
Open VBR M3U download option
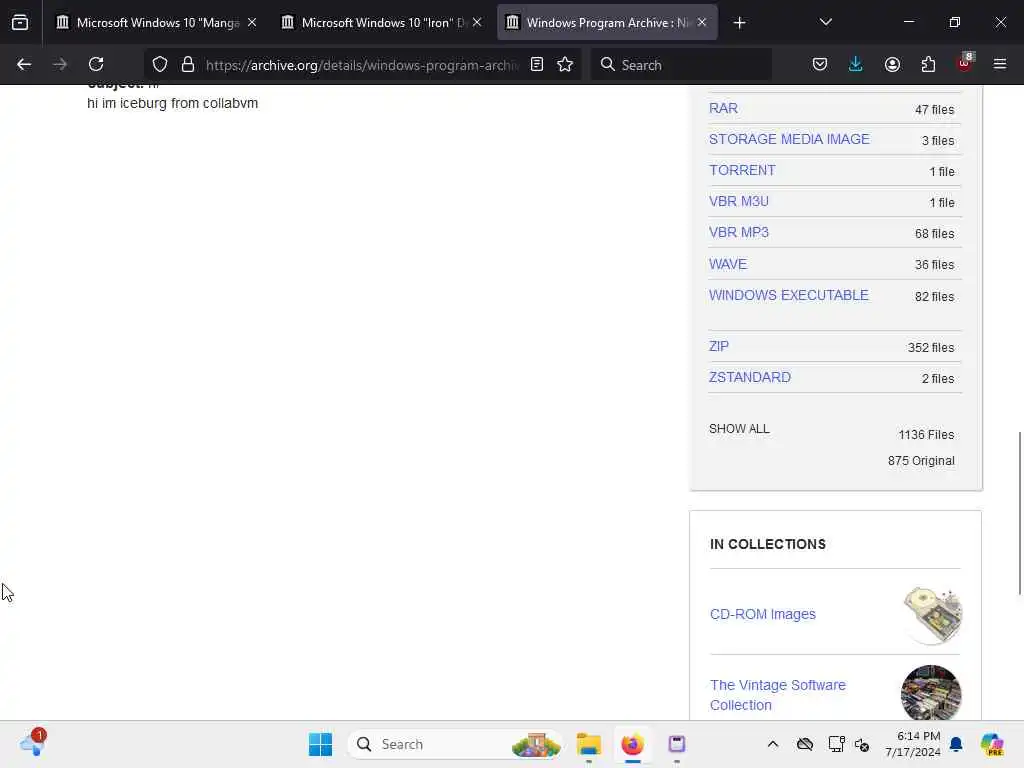[x=739, y=201]
